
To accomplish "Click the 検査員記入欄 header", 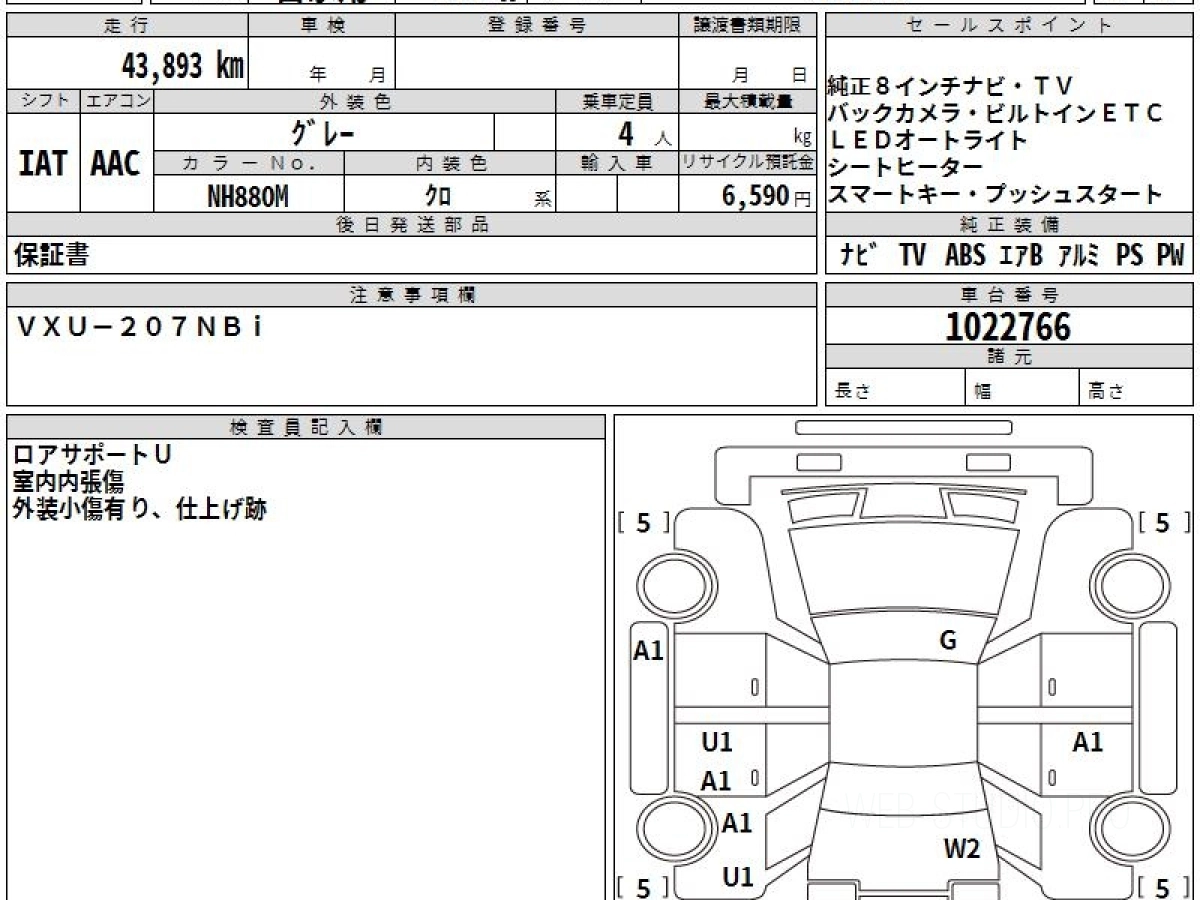I will coord(306,427).
